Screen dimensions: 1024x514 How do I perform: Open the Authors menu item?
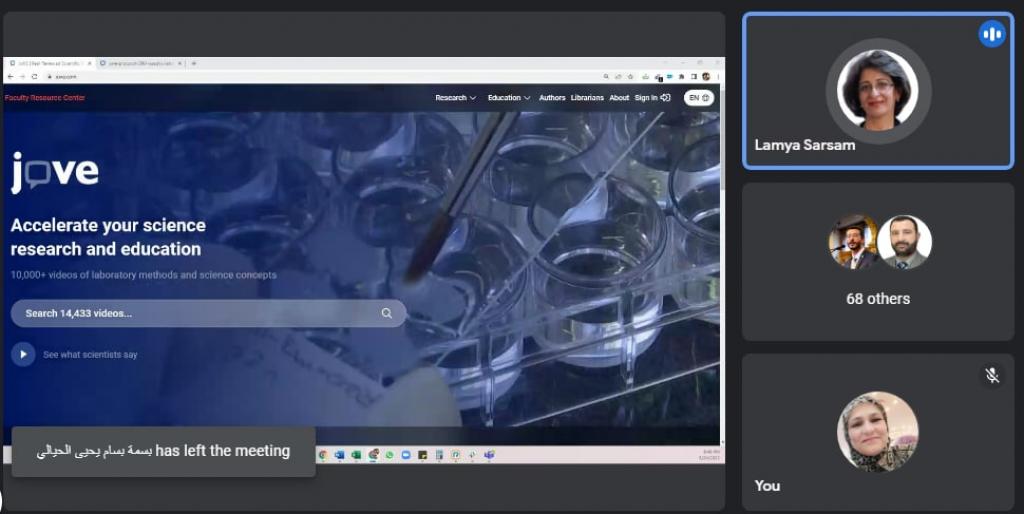click(x=552, y=98)
